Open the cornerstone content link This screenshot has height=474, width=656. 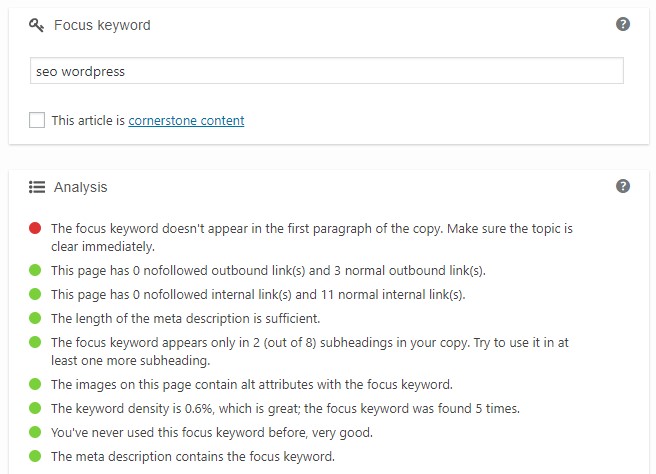186,120
